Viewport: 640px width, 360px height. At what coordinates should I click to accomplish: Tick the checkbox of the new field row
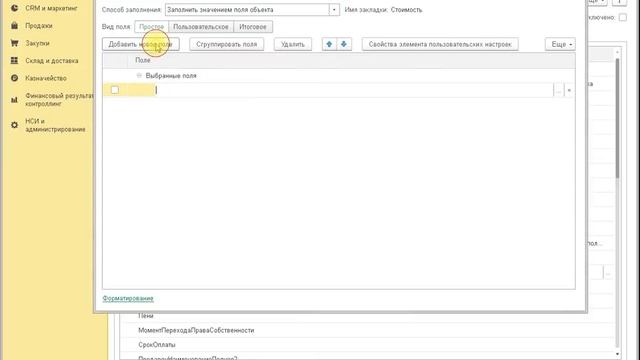click(x=115, y=90)
